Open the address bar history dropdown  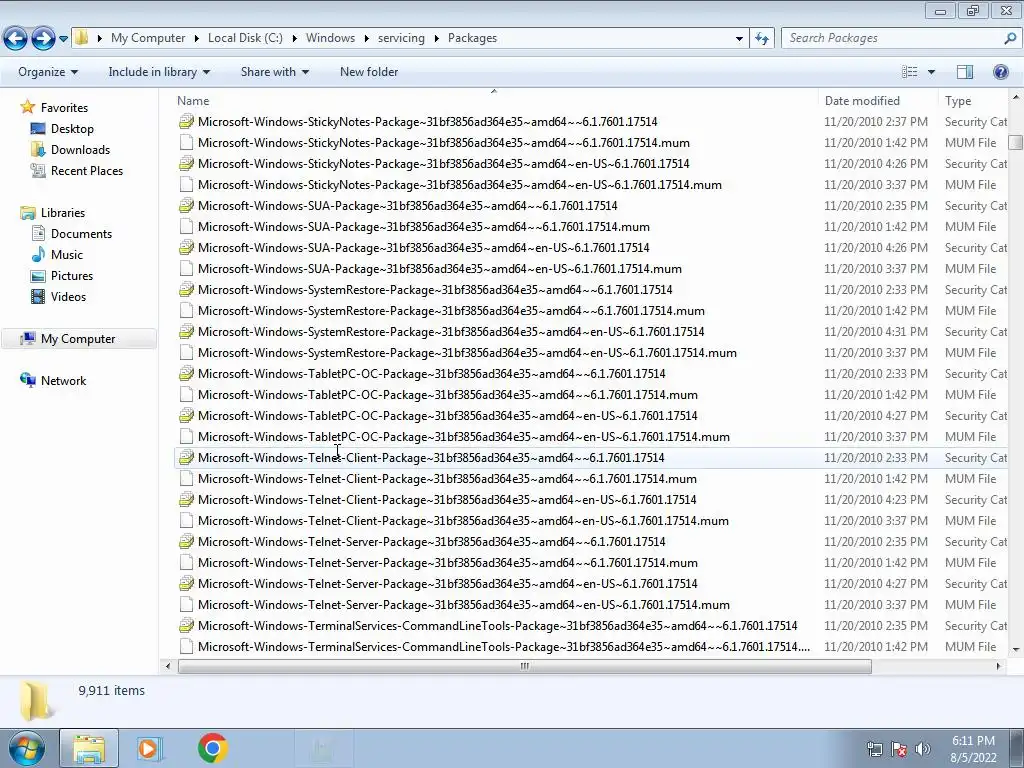point(739,38)
